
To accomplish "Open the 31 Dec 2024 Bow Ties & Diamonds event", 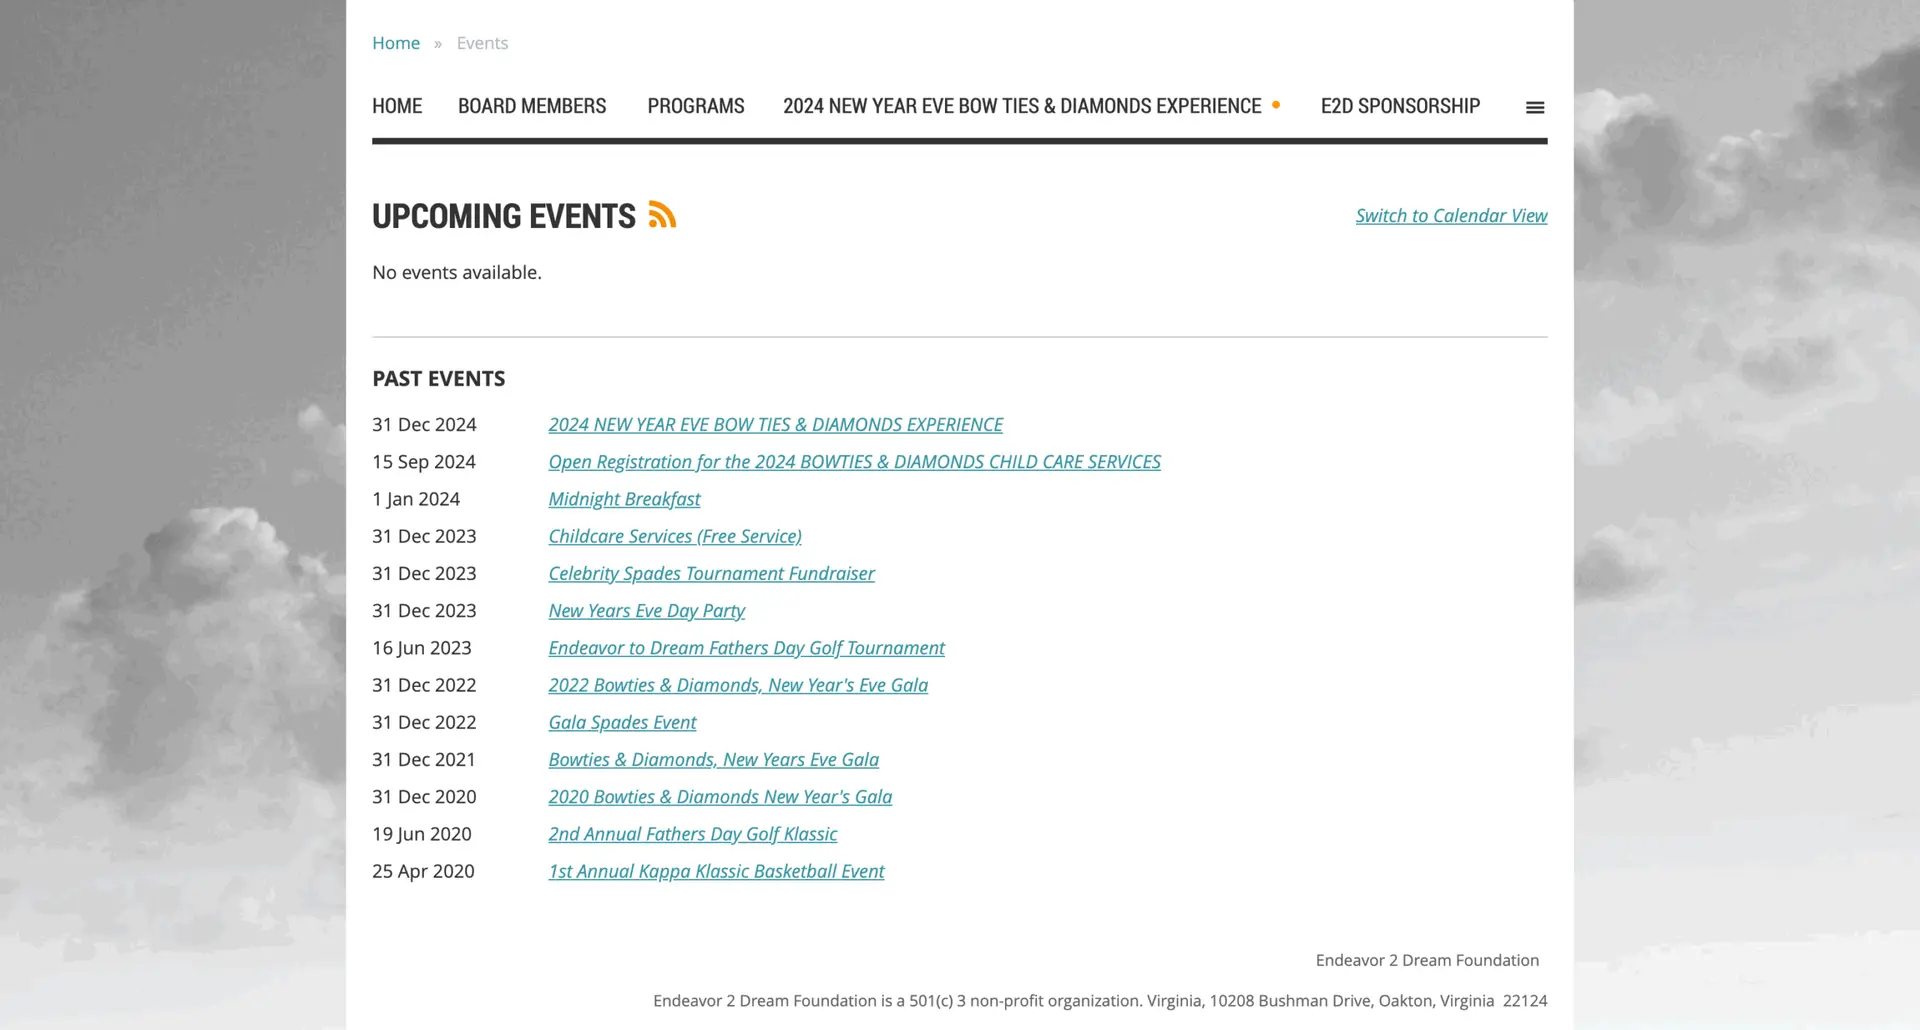I will point(775,425).
